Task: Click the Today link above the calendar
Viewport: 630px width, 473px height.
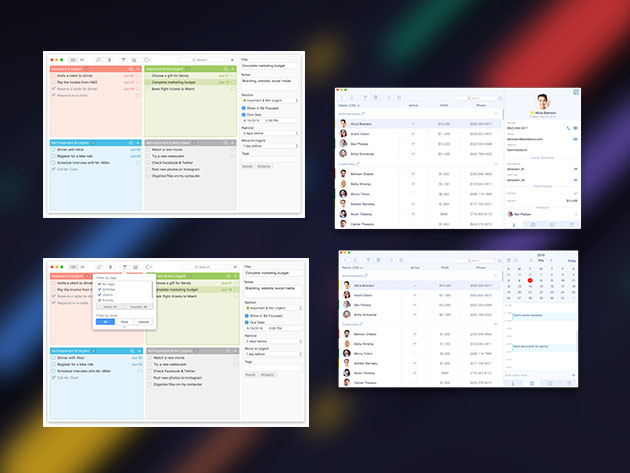Action: click(x=571, y=261)
